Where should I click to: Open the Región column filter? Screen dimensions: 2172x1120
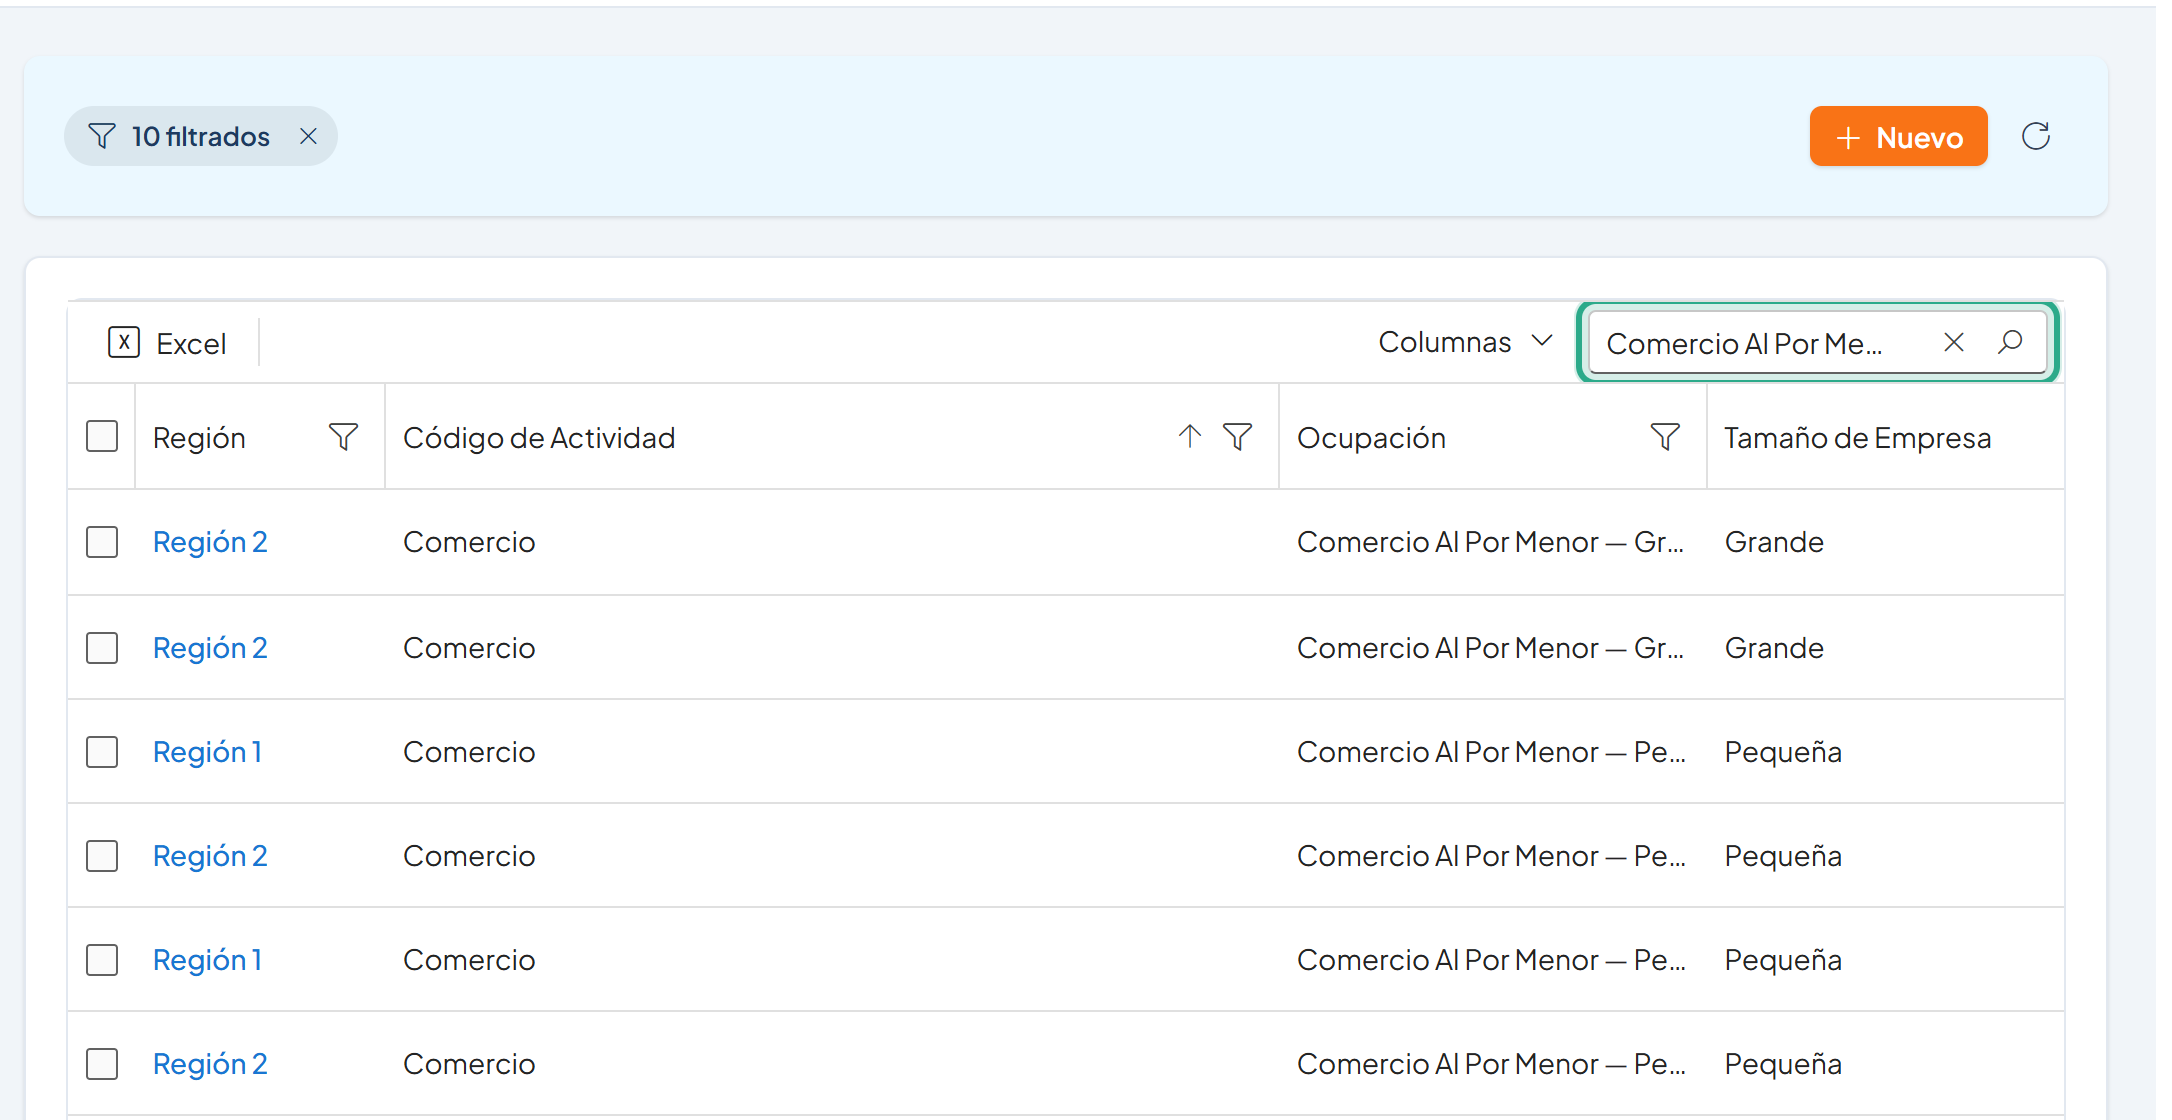click(x=343, y=437)
